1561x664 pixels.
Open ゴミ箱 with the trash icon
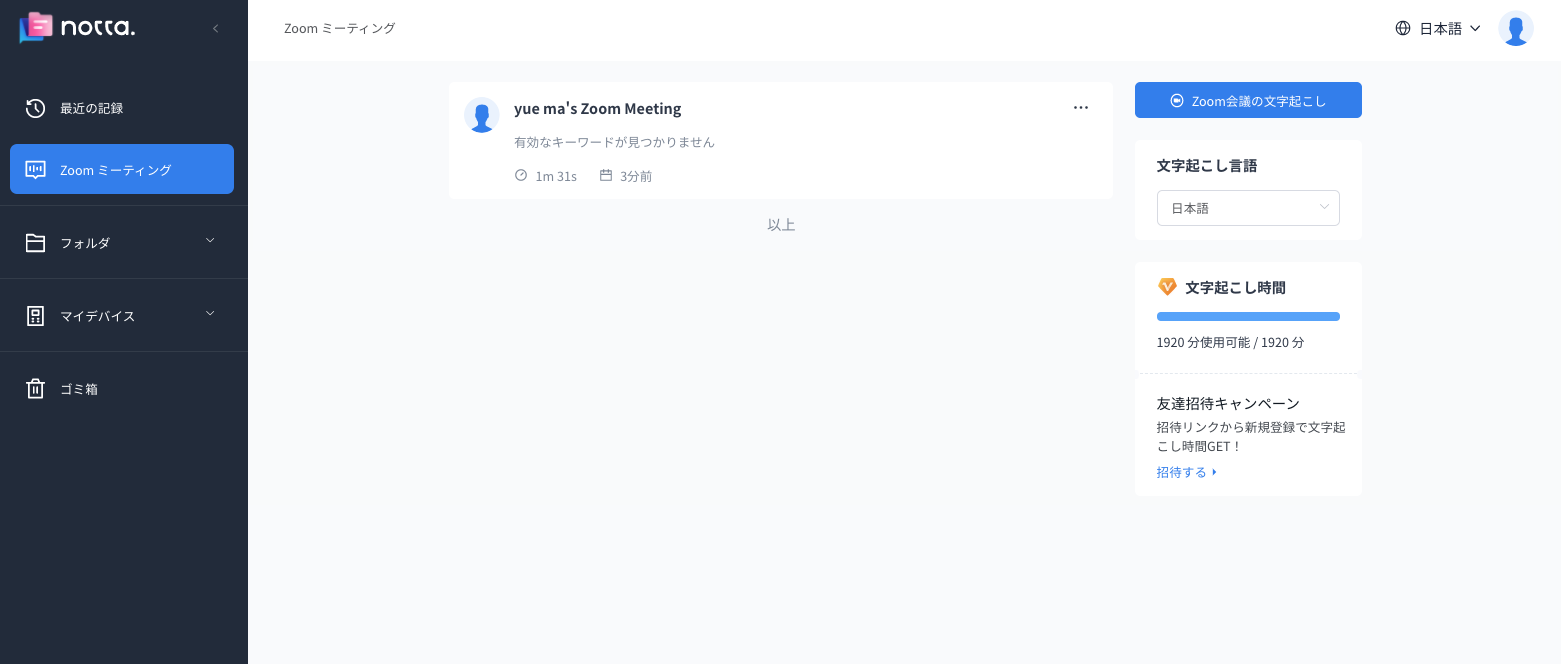coord(36,389)
